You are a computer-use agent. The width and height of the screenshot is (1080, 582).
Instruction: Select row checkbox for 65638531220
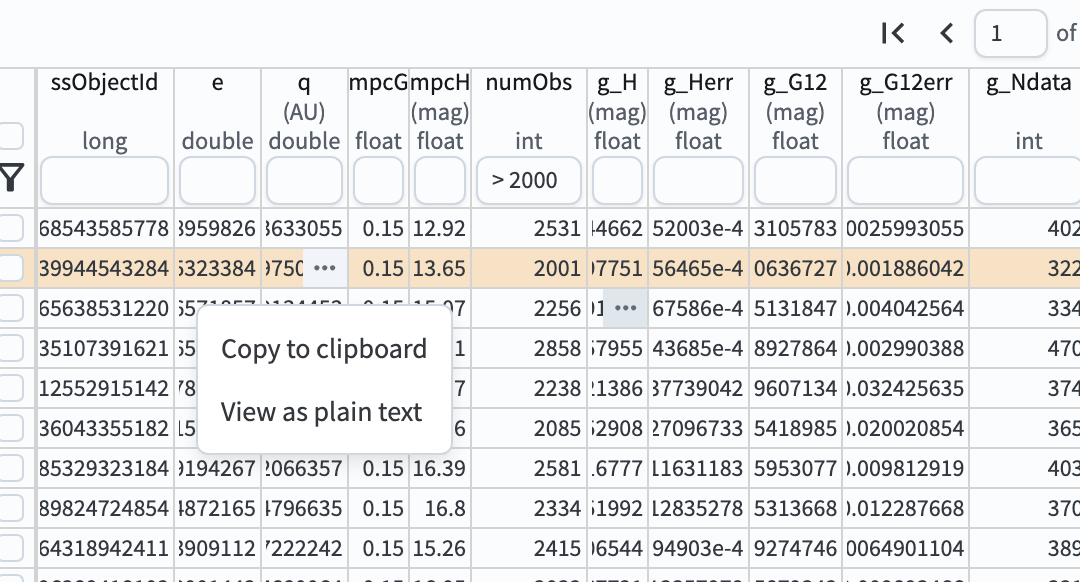(x=12, y=308)
